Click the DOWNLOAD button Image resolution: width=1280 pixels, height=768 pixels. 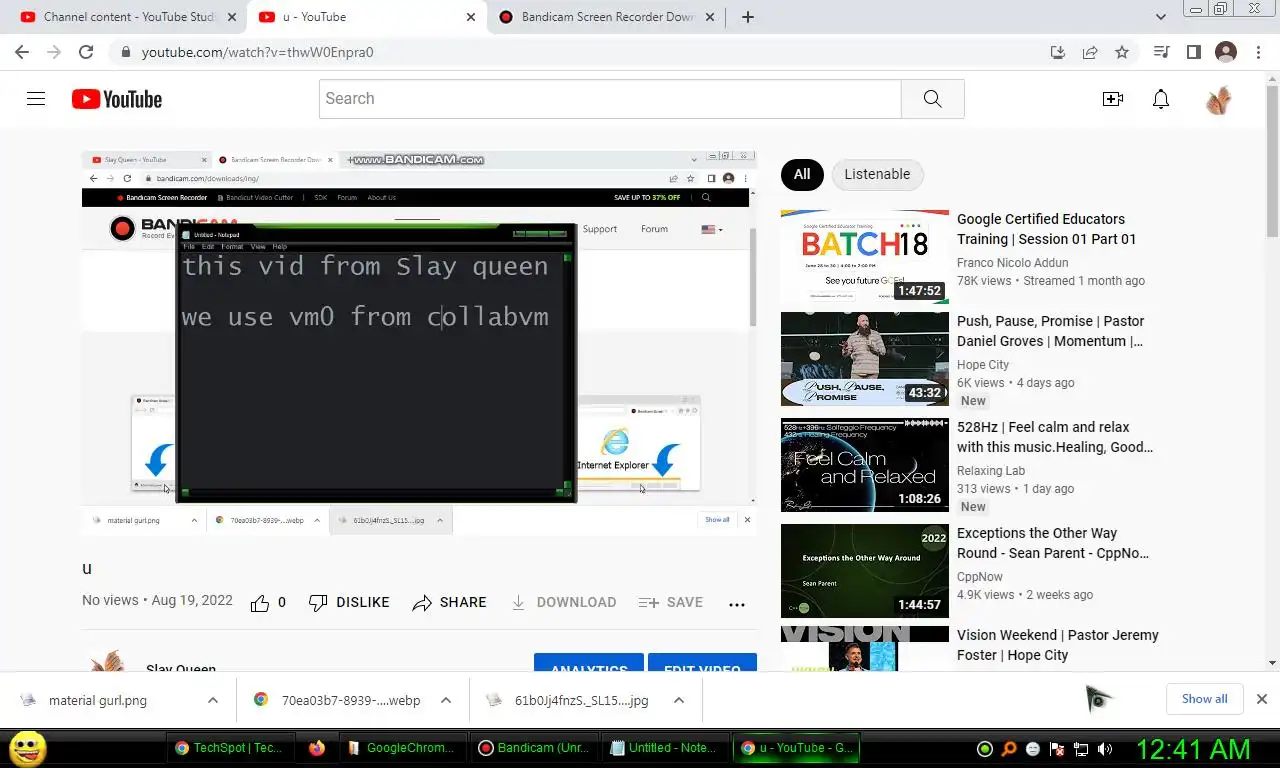(x=563, y=603)
